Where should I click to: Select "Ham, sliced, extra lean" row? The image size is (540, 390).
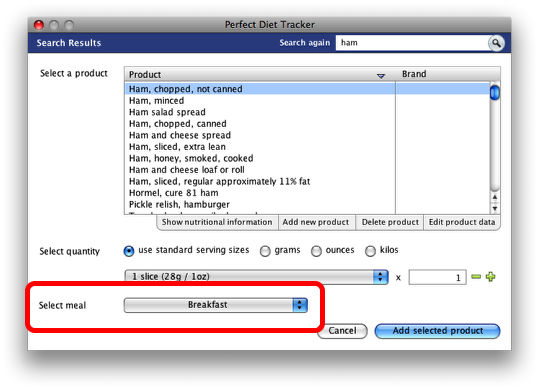(307, 147)
